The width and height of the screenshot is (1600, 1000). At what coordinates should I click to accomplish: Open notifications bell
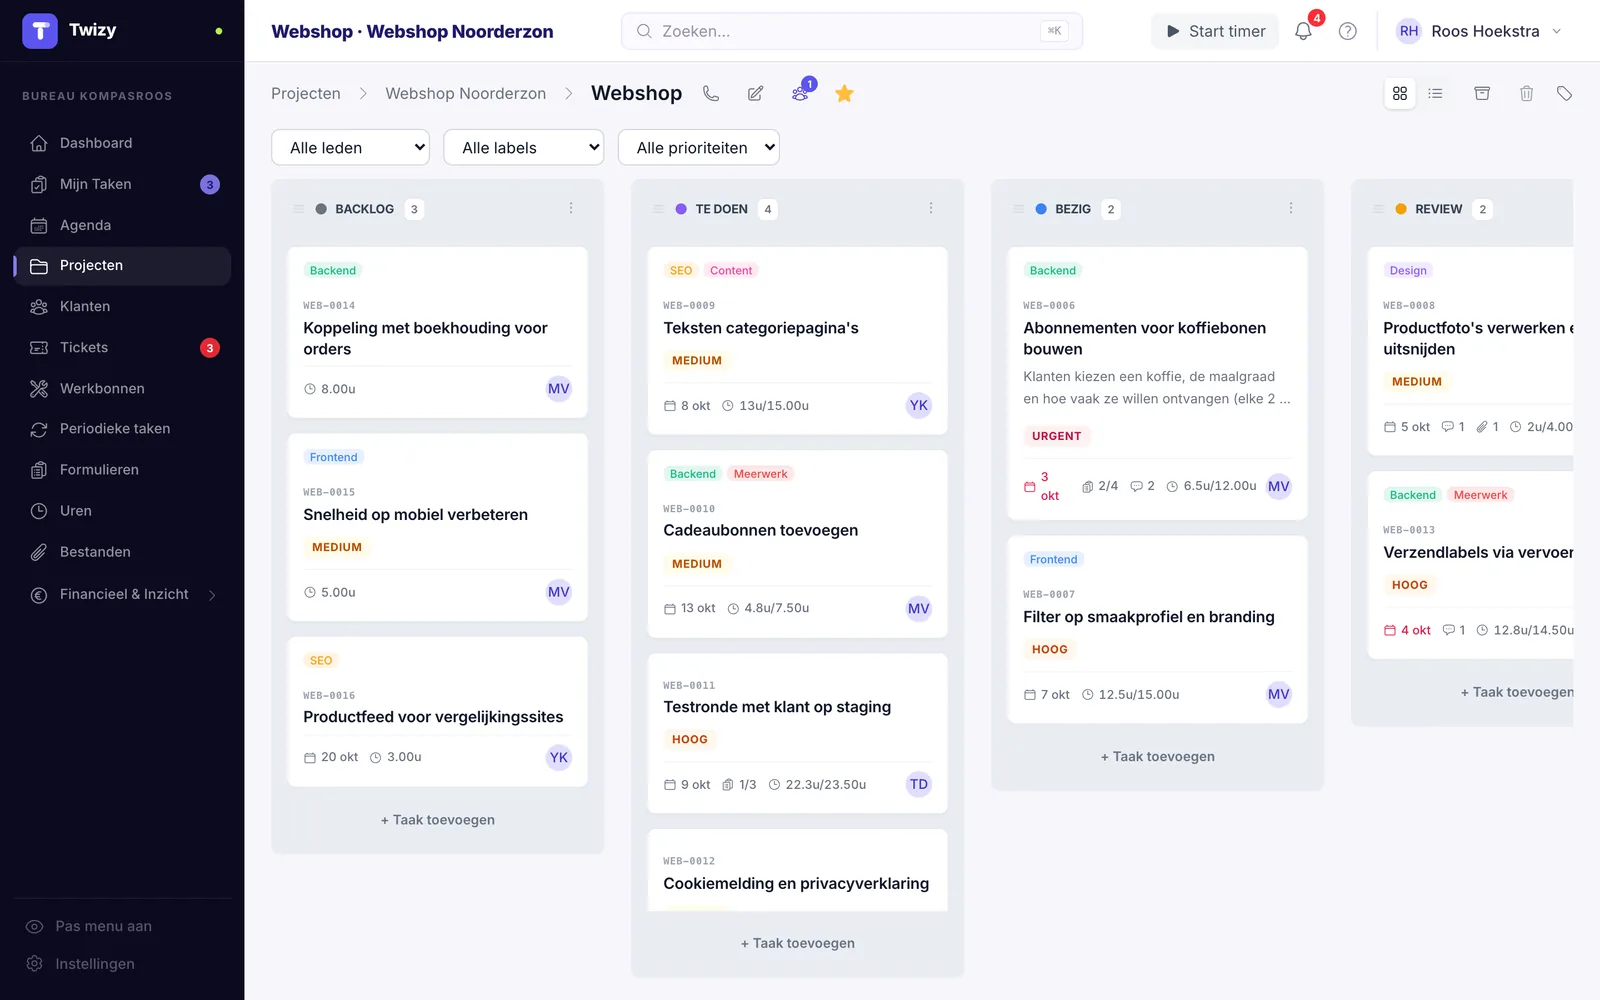click(x=1303, y=31)
